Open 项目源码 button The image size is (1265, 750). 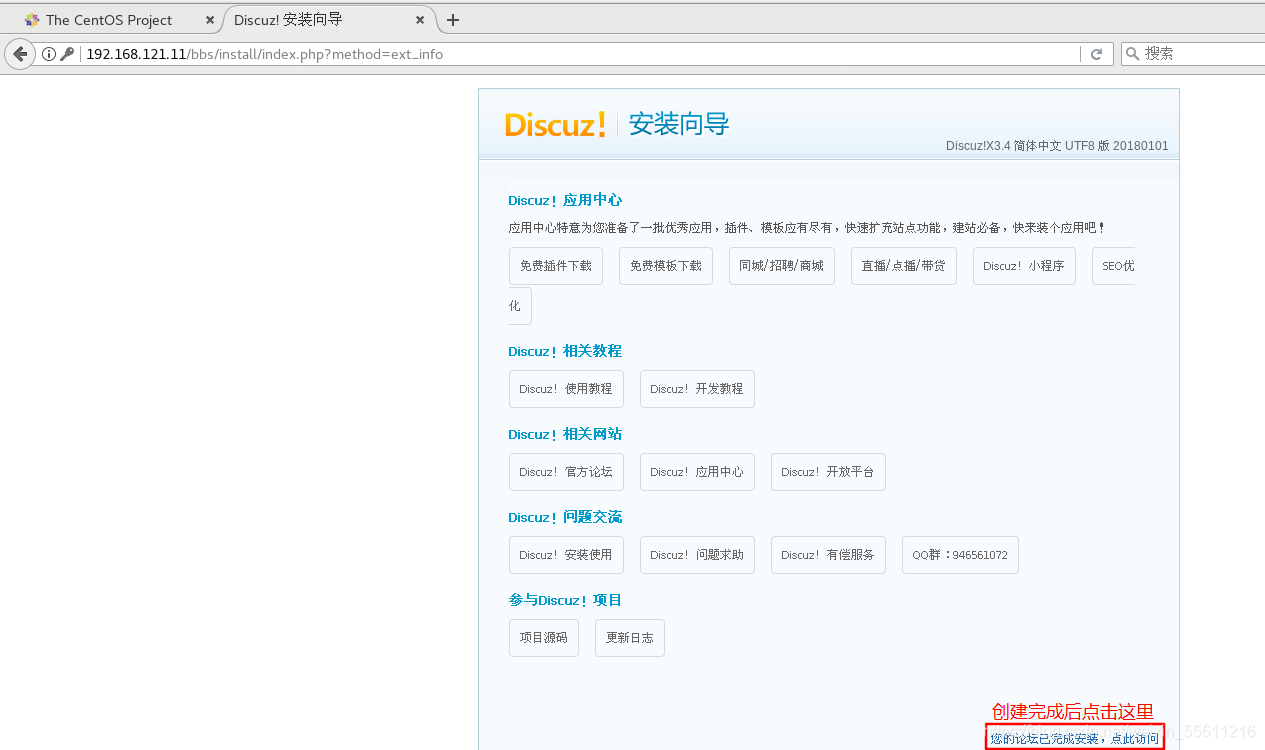[544, 638]
